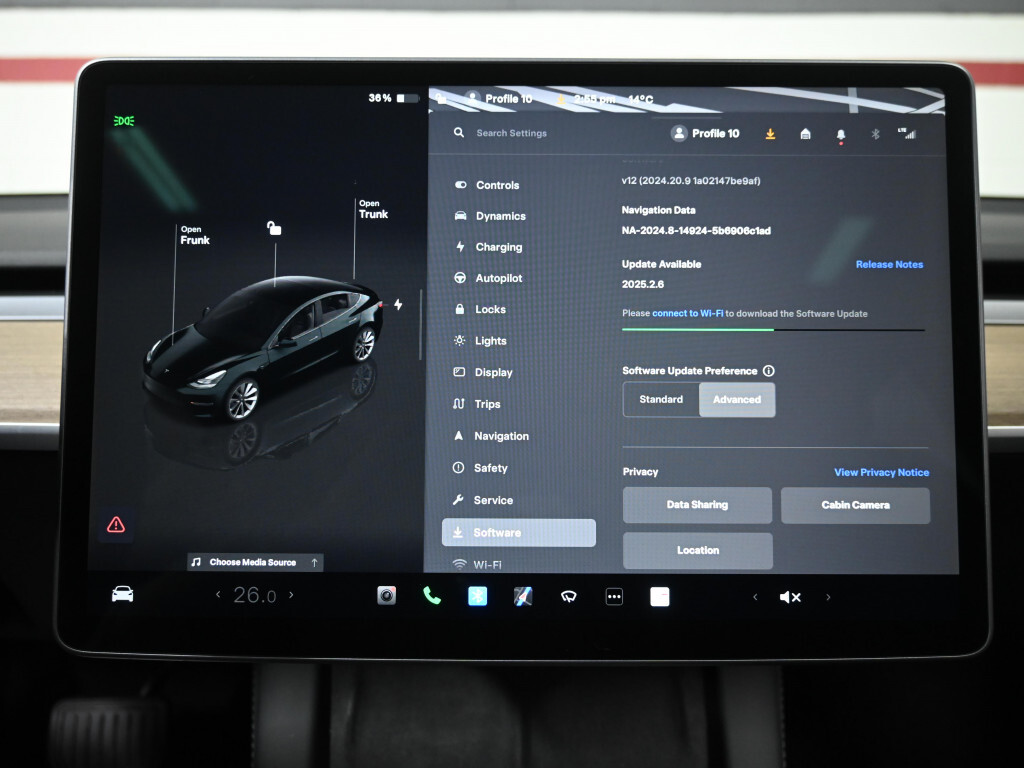Select Advanced software update preference
The width and height of the screenshot is (1024, 768).
click(x=737, y=400)
